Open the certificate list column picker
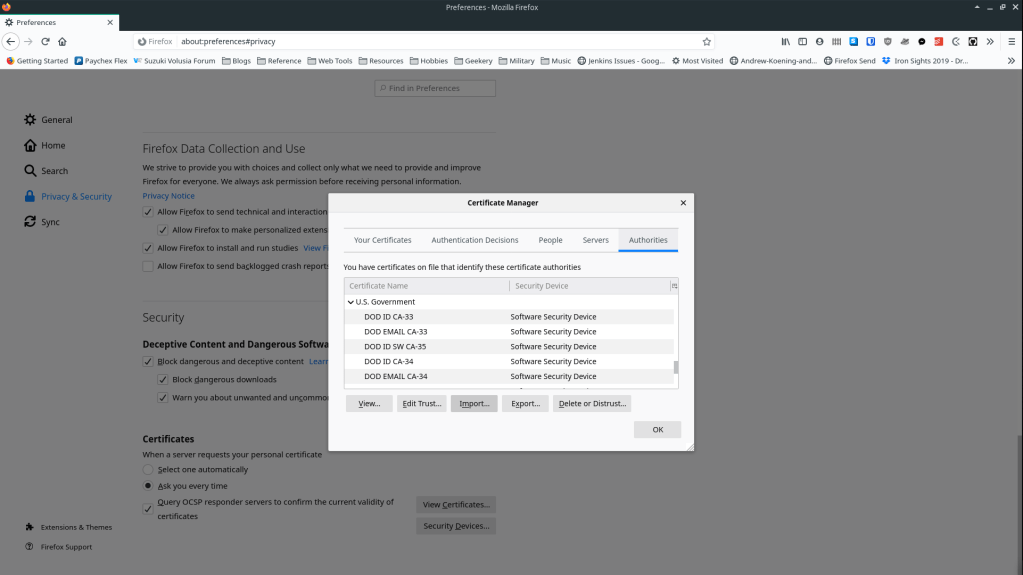 tap(674, 286)
